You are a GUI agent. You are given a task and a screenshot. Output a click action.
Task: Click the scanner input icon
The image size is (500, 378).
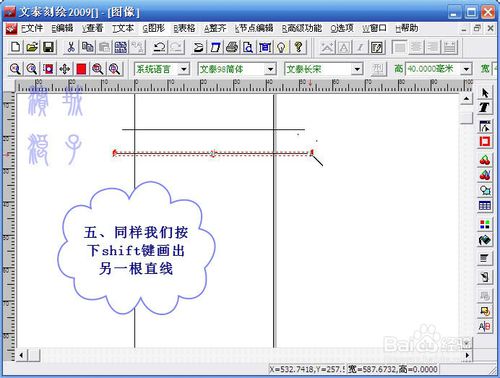(198, 47)
